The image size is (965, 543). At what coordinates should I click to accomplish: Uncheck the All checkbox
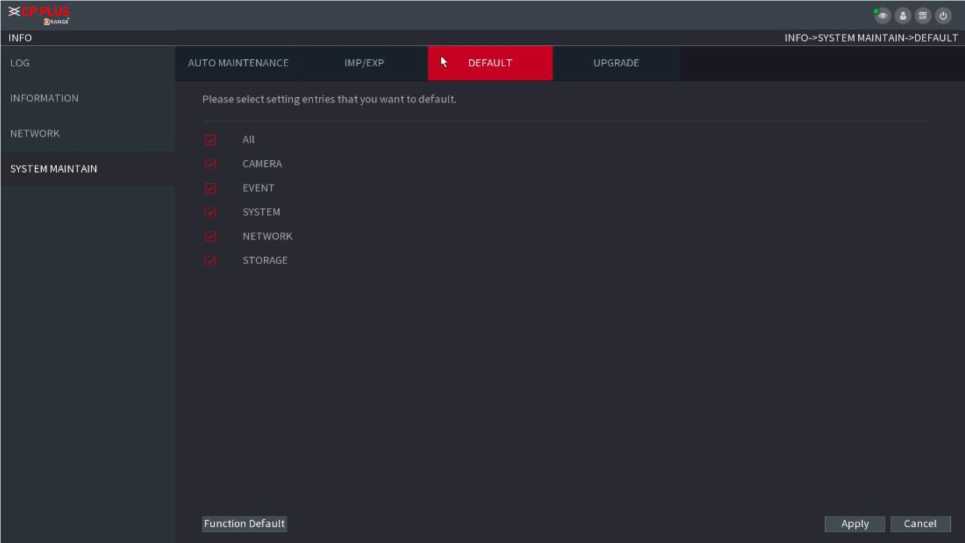click(x=210, y=140)
